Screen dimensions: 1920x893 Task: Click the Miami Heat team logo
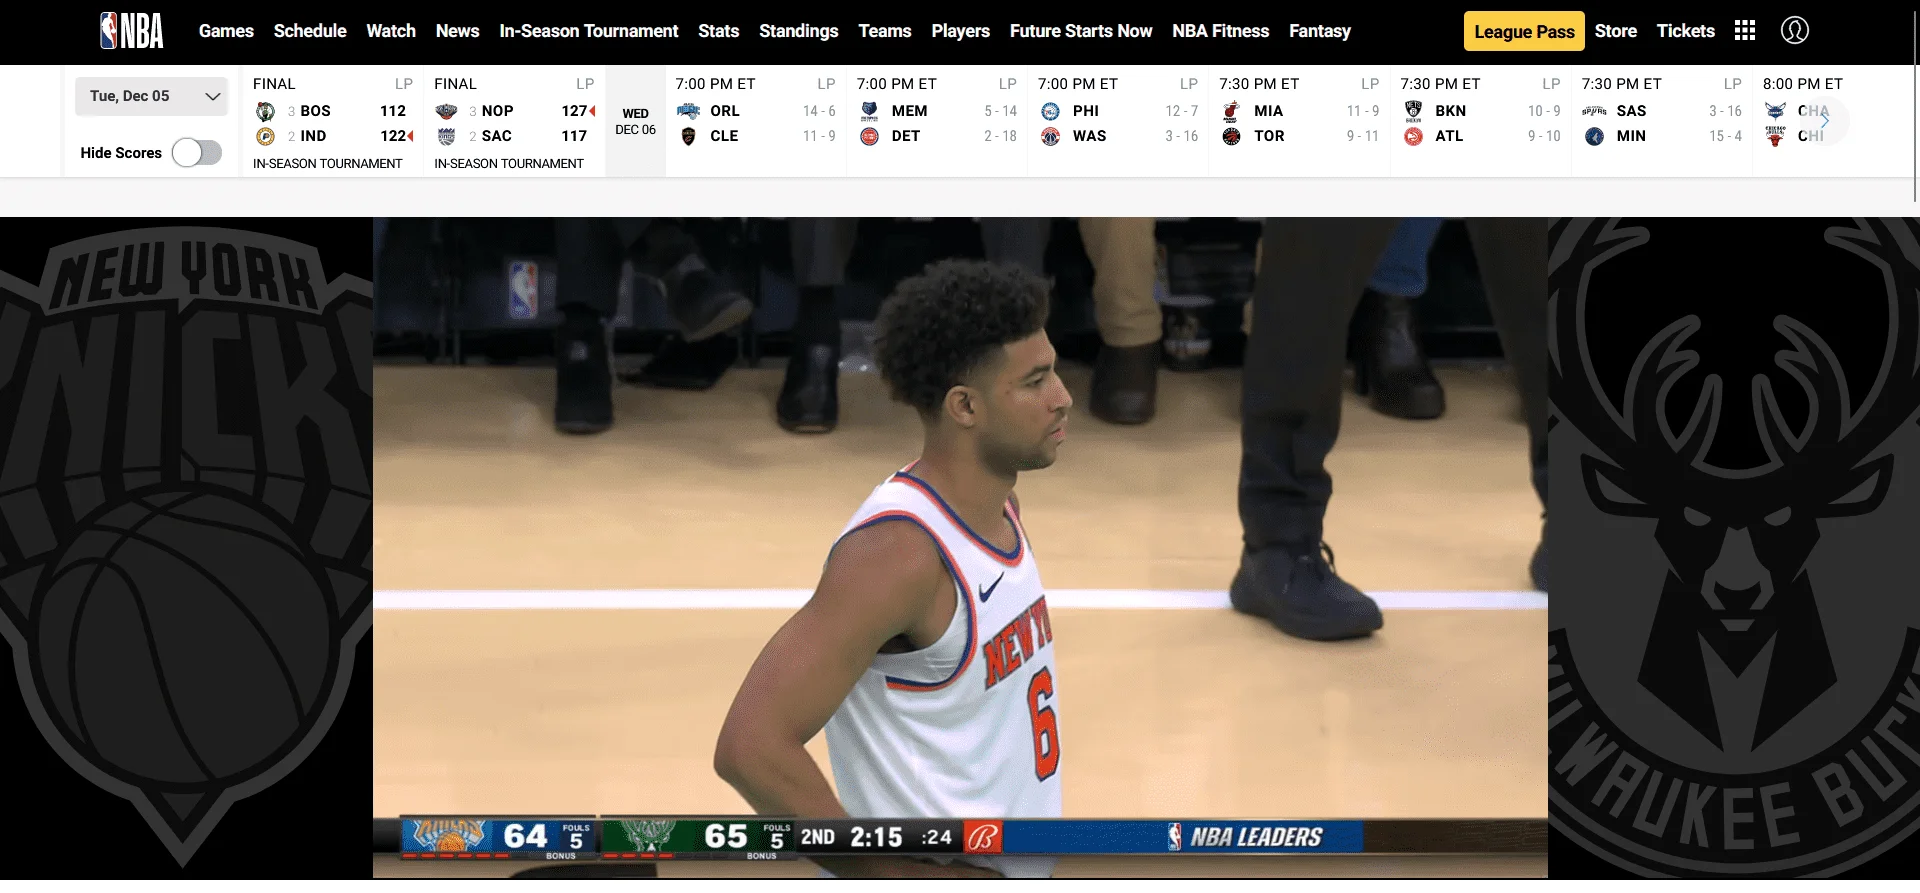[1231, 111]
